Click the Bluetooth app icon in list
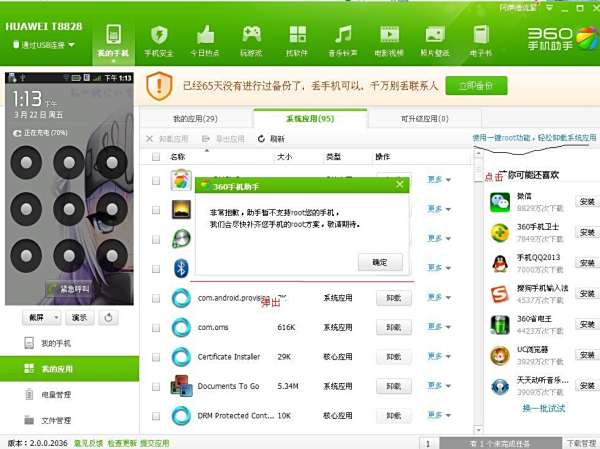The width and height of the screenshot is (600, 449). (x=181, y=268)
